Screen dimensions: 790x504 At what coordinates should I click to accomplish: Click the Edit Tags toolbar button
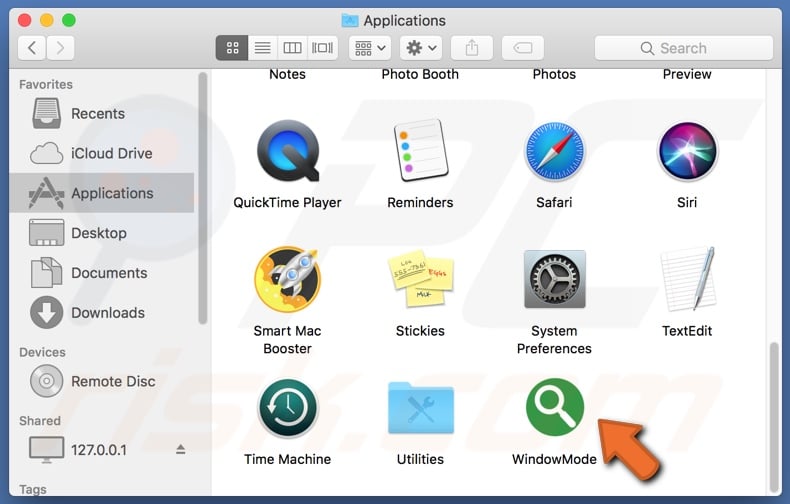coord(523,48)
